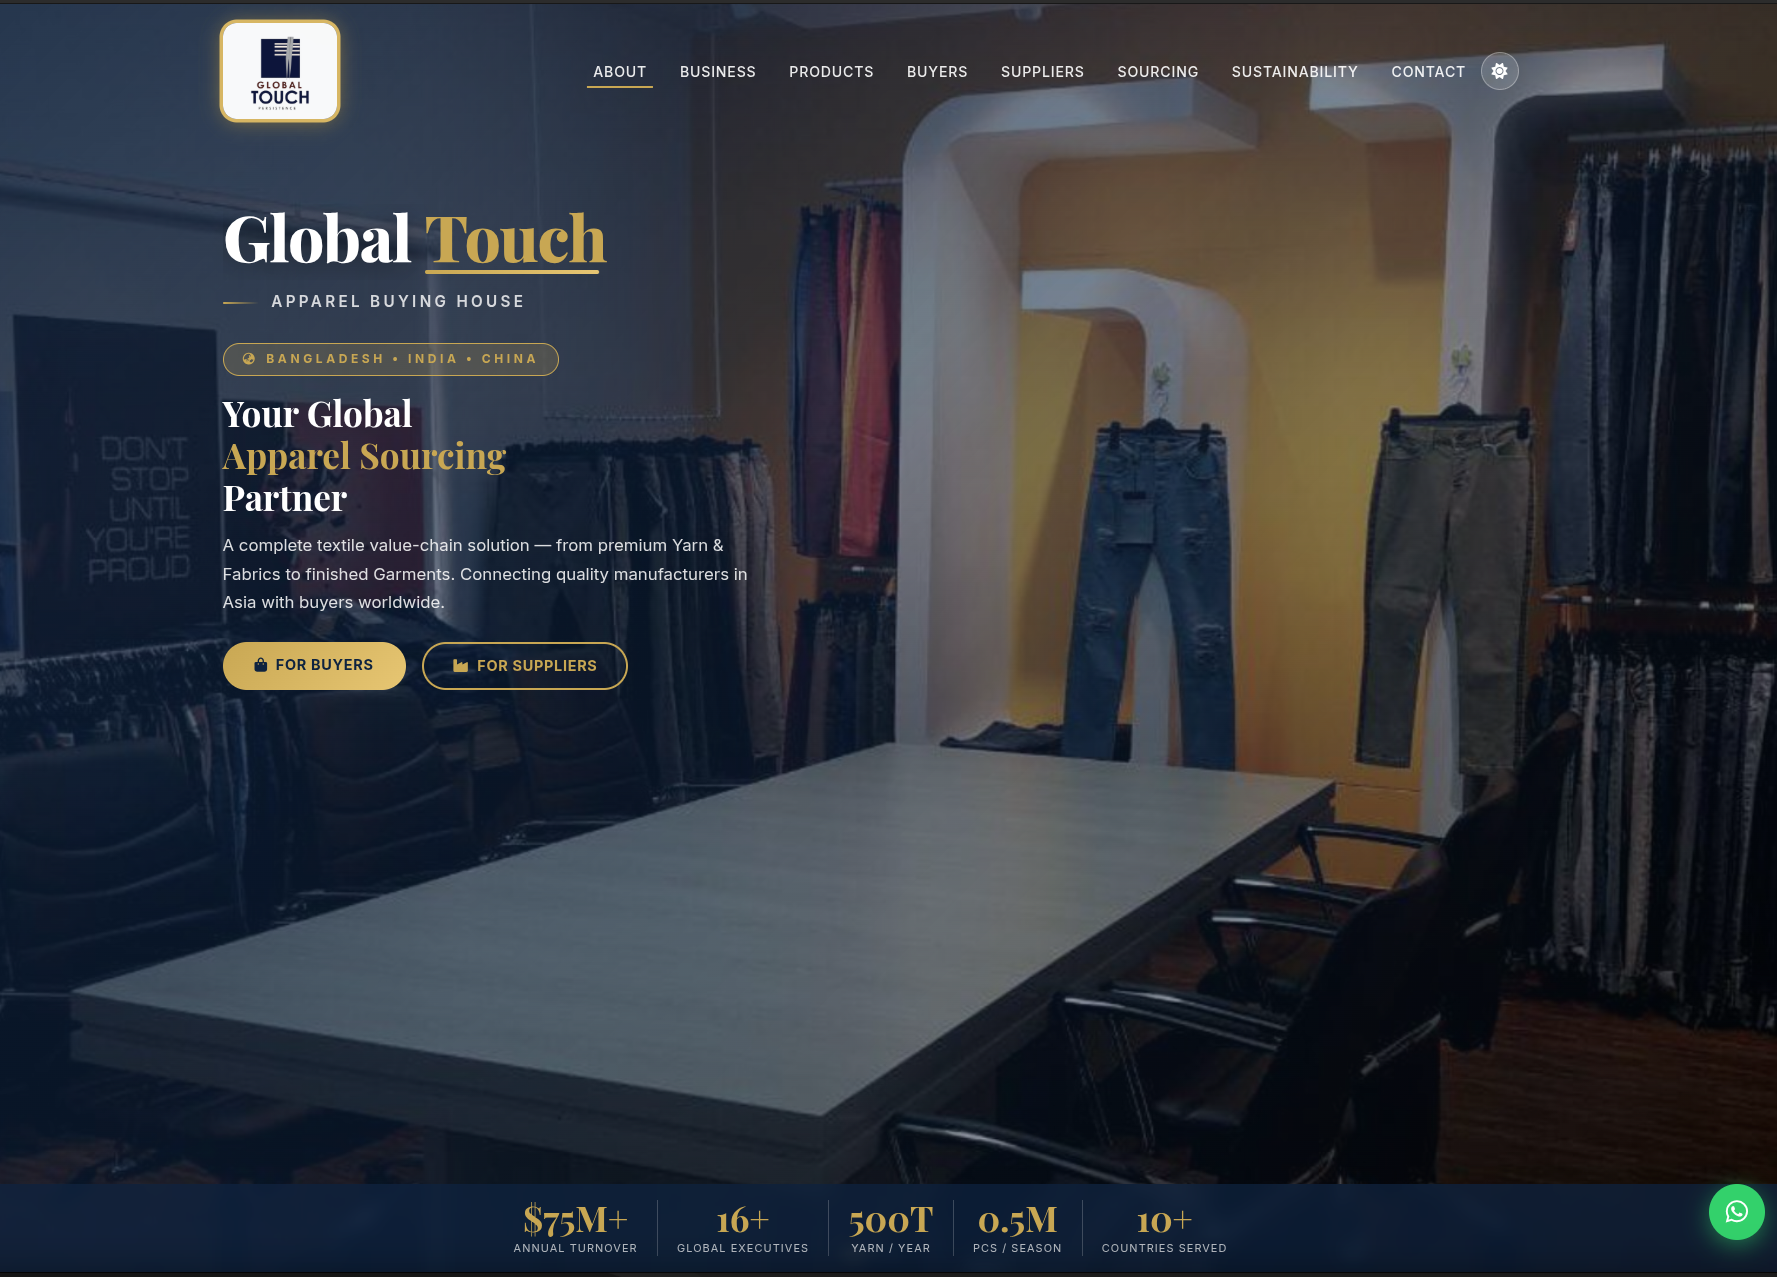Screen dimensions: 1777x1277
Task: Open the SUPPLIERS menu item
Action: (x=1042, y=71)
